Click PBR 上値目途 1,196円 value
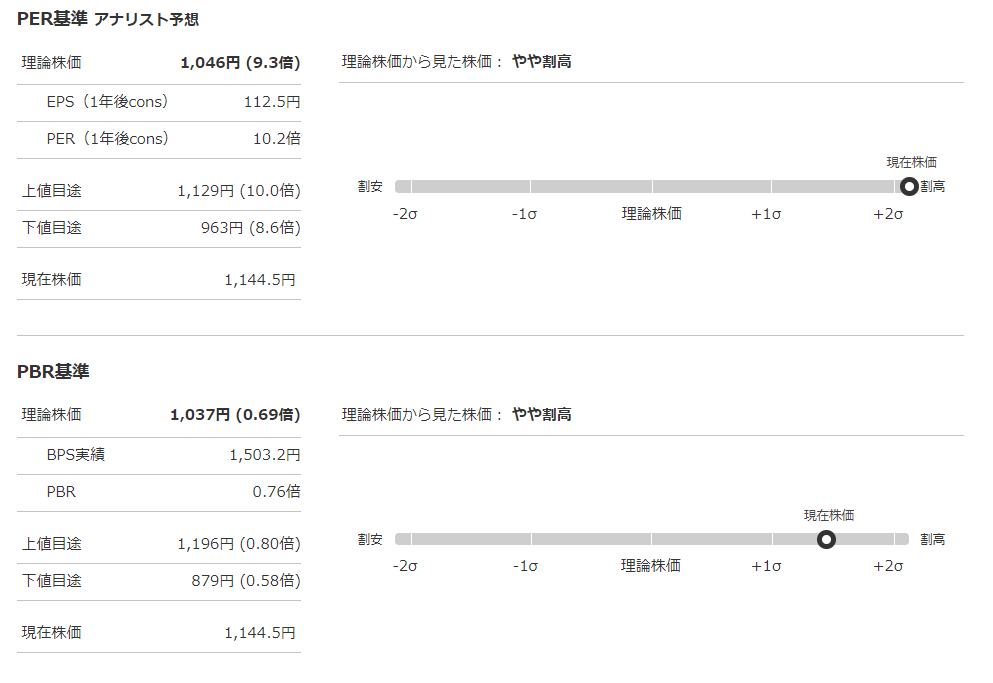Viewport: 993px width, 683px height. click(x=239, y=544)
